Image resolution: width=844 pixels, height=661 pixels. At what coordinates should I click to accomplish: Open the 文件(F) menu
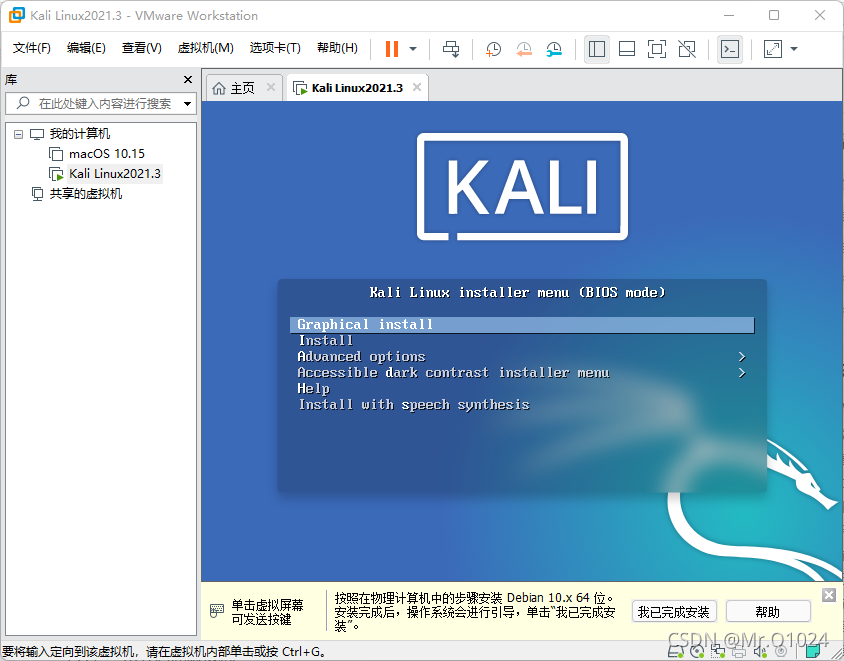[32, 48]
